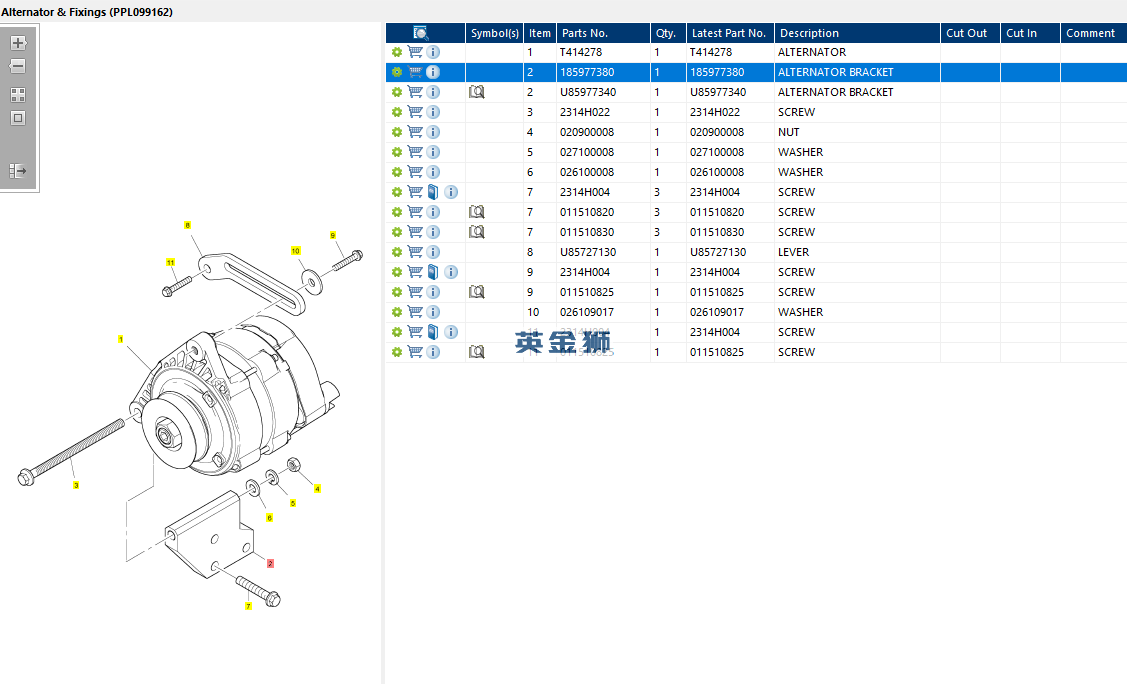The width and height of the screenshot is (1127, 684).
Task: Click symbol icon for part 011510820
Action: pos(477,212)
